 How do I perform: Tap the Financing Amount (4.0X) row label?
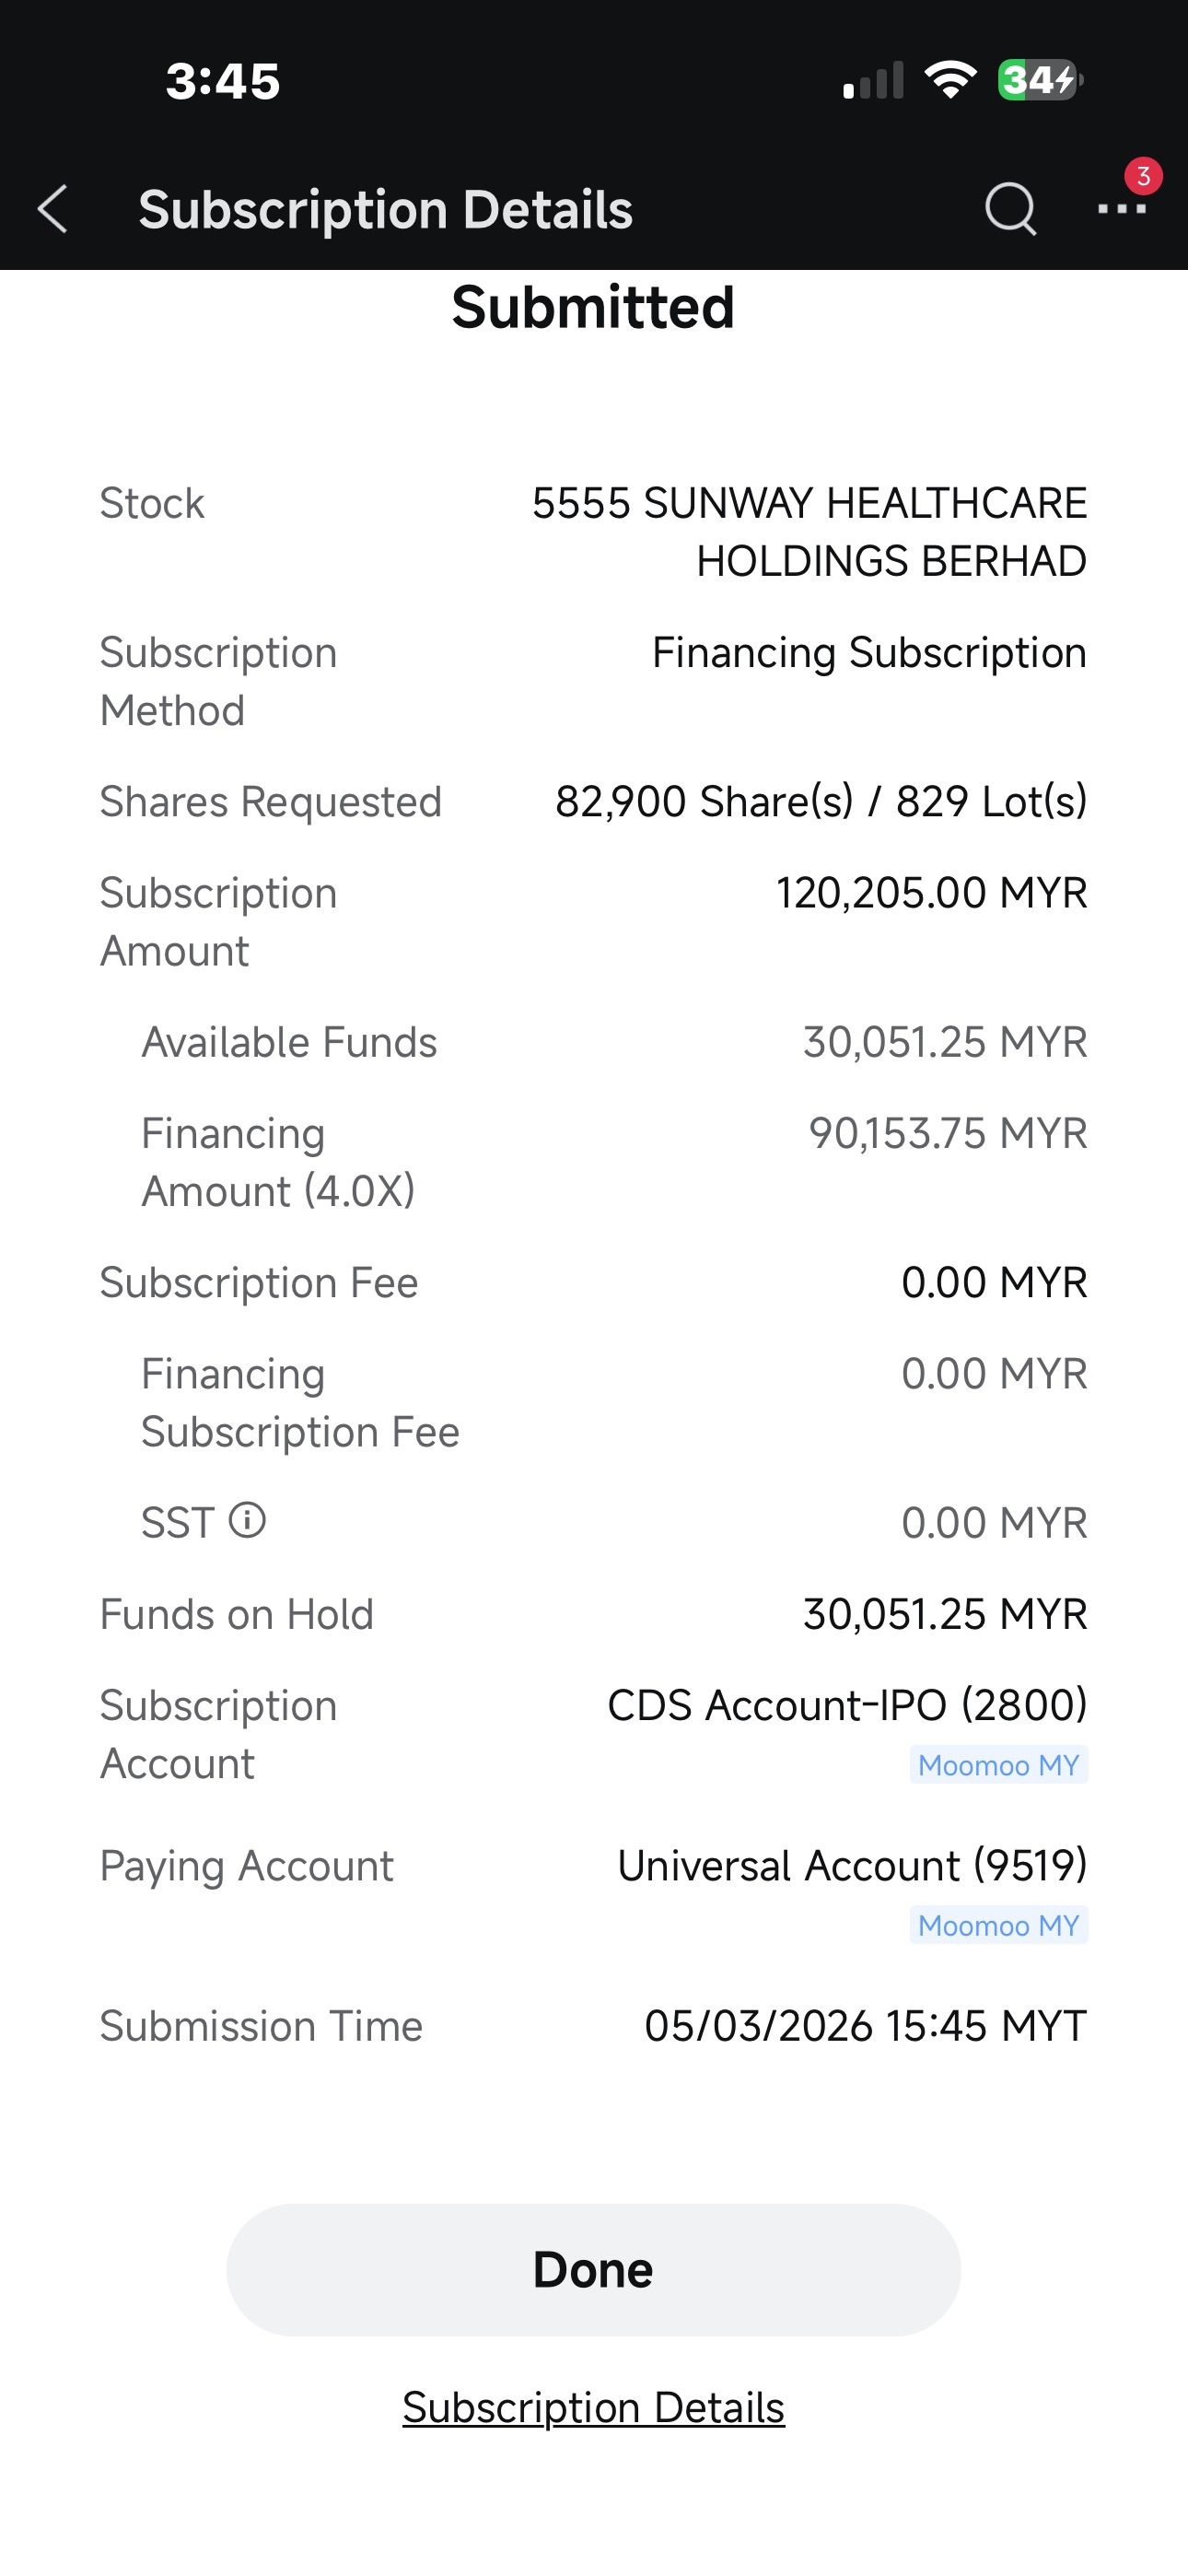click(x=278, y=1162)
